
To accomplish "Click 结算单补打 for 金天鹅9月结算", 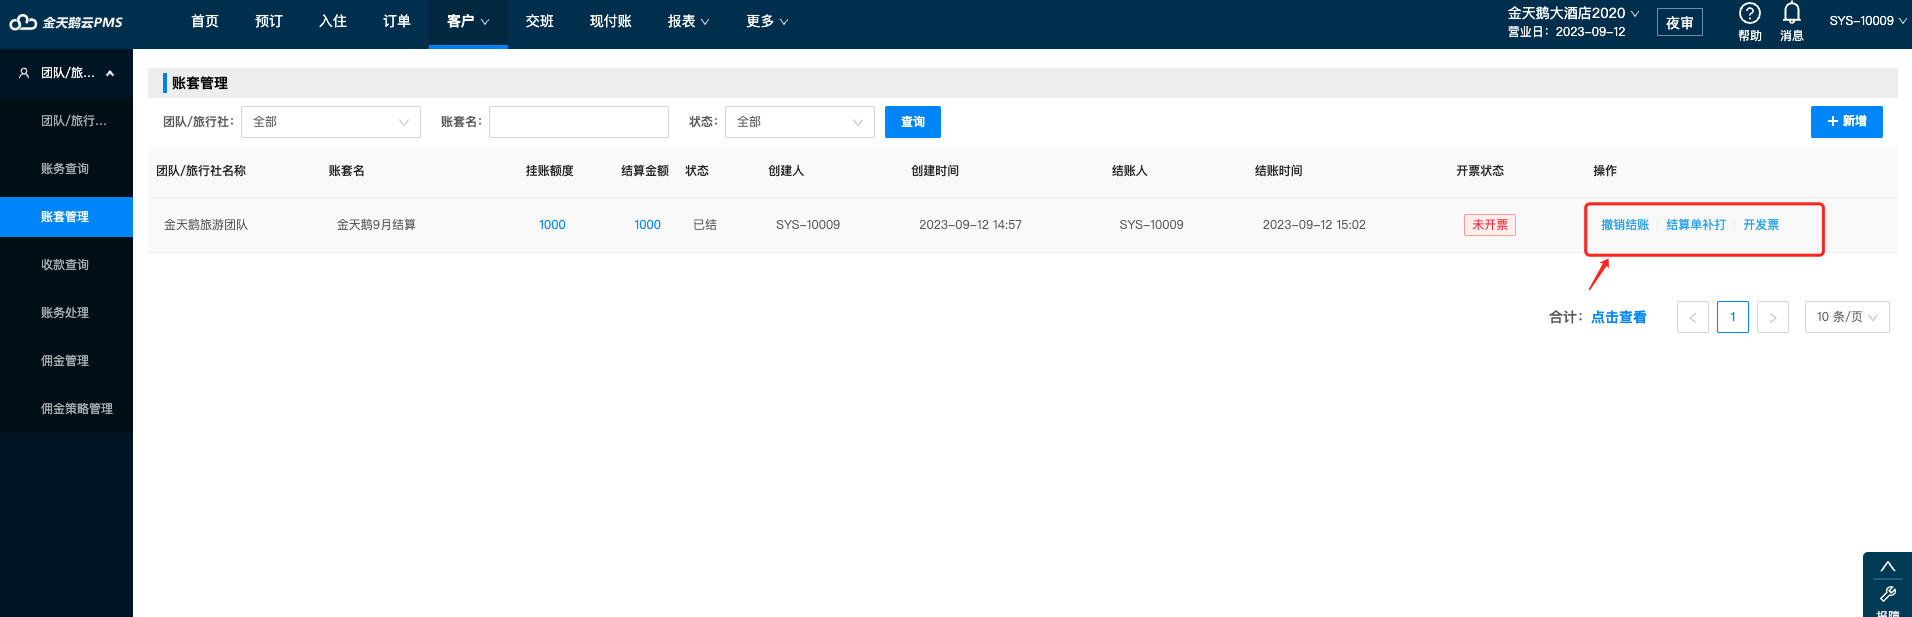I will pos(1696,225).
